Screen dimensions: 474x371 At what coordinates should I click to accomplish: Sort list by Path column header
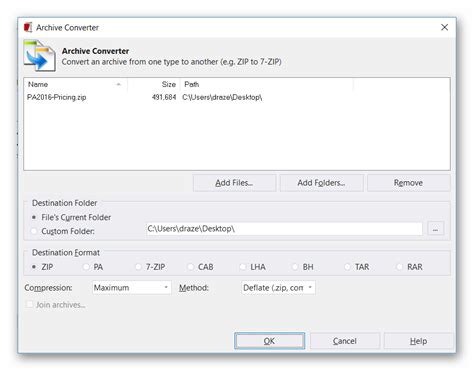coord(267,84)
